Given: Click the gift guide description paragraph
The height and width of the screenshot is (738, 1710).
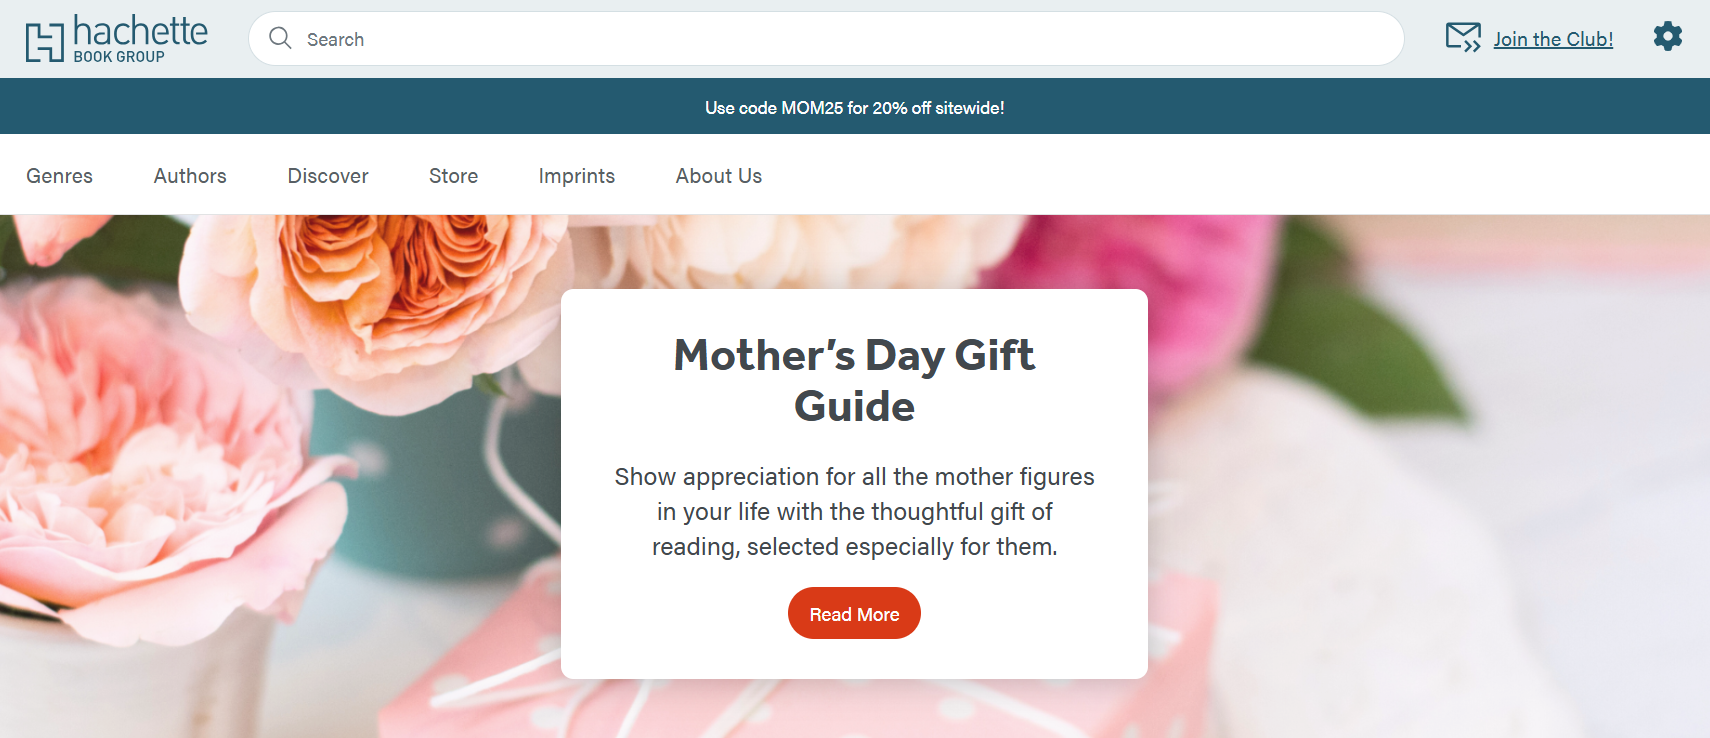Looking at the screenshot, I should (x=854, y=512).
